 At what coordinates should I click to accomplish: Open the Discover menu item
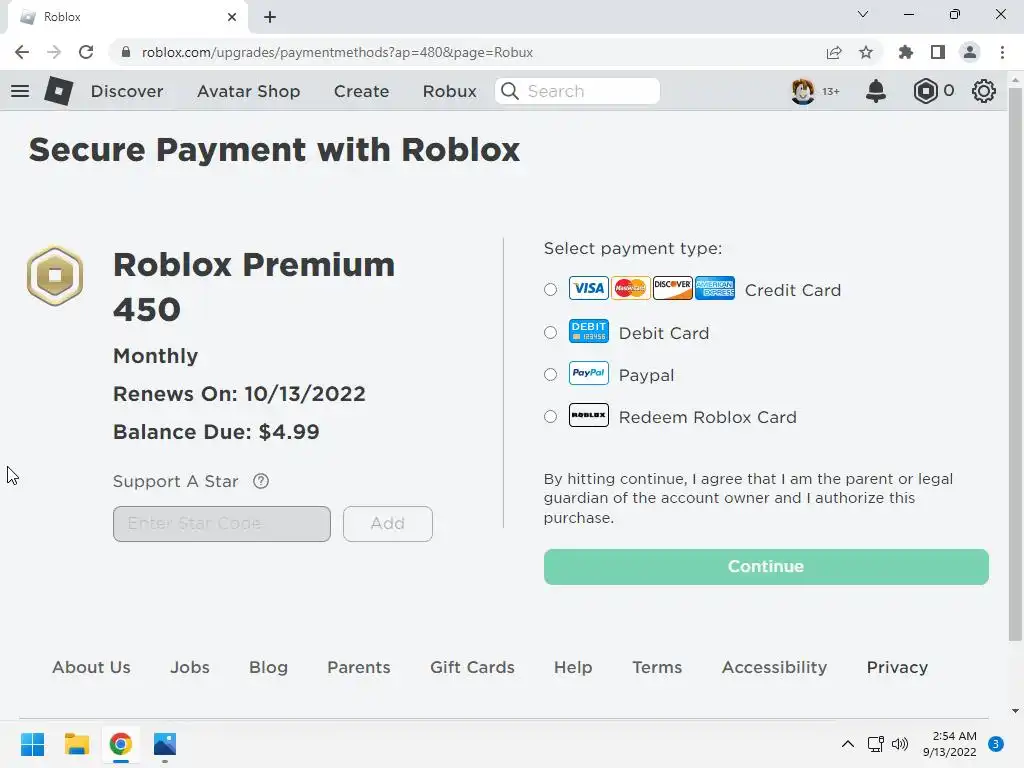127,91
